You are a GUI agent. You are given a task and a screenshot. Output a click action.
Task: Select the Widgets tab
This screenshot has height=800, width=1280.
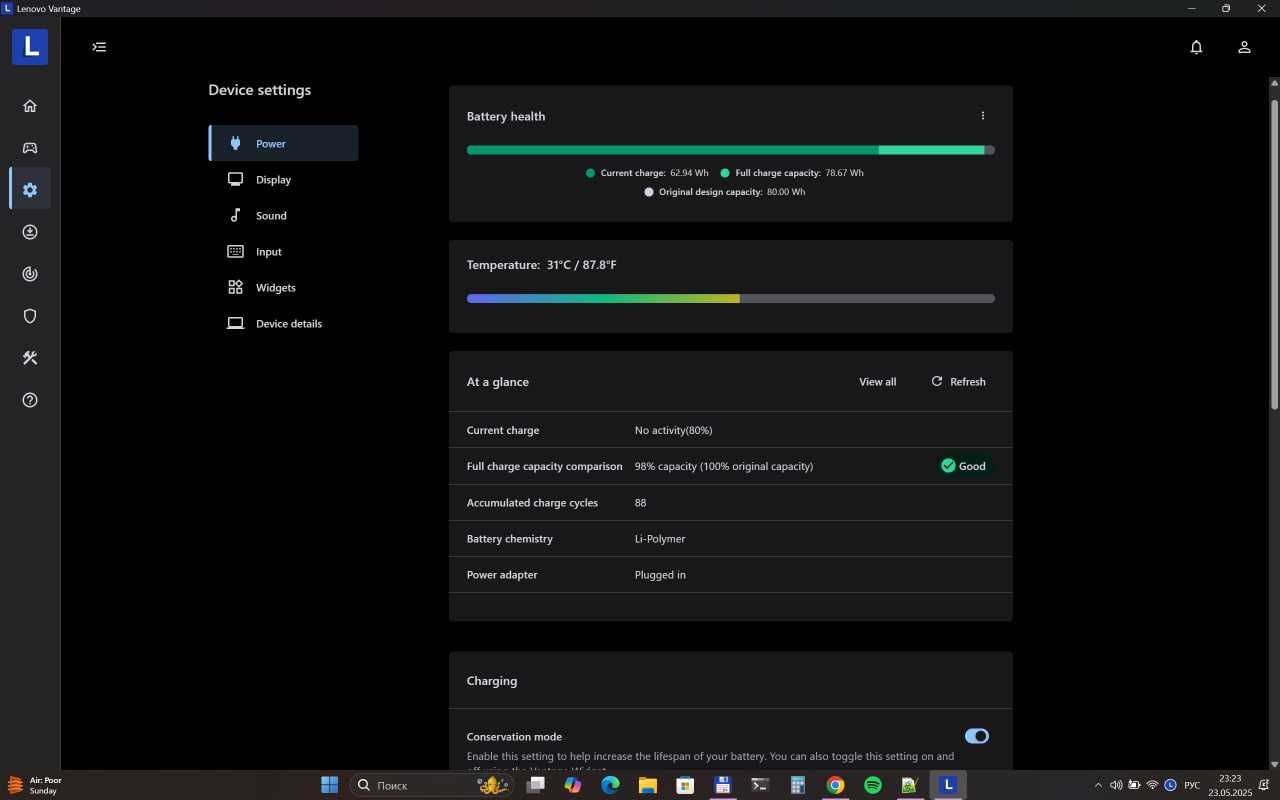coord(283,288)
